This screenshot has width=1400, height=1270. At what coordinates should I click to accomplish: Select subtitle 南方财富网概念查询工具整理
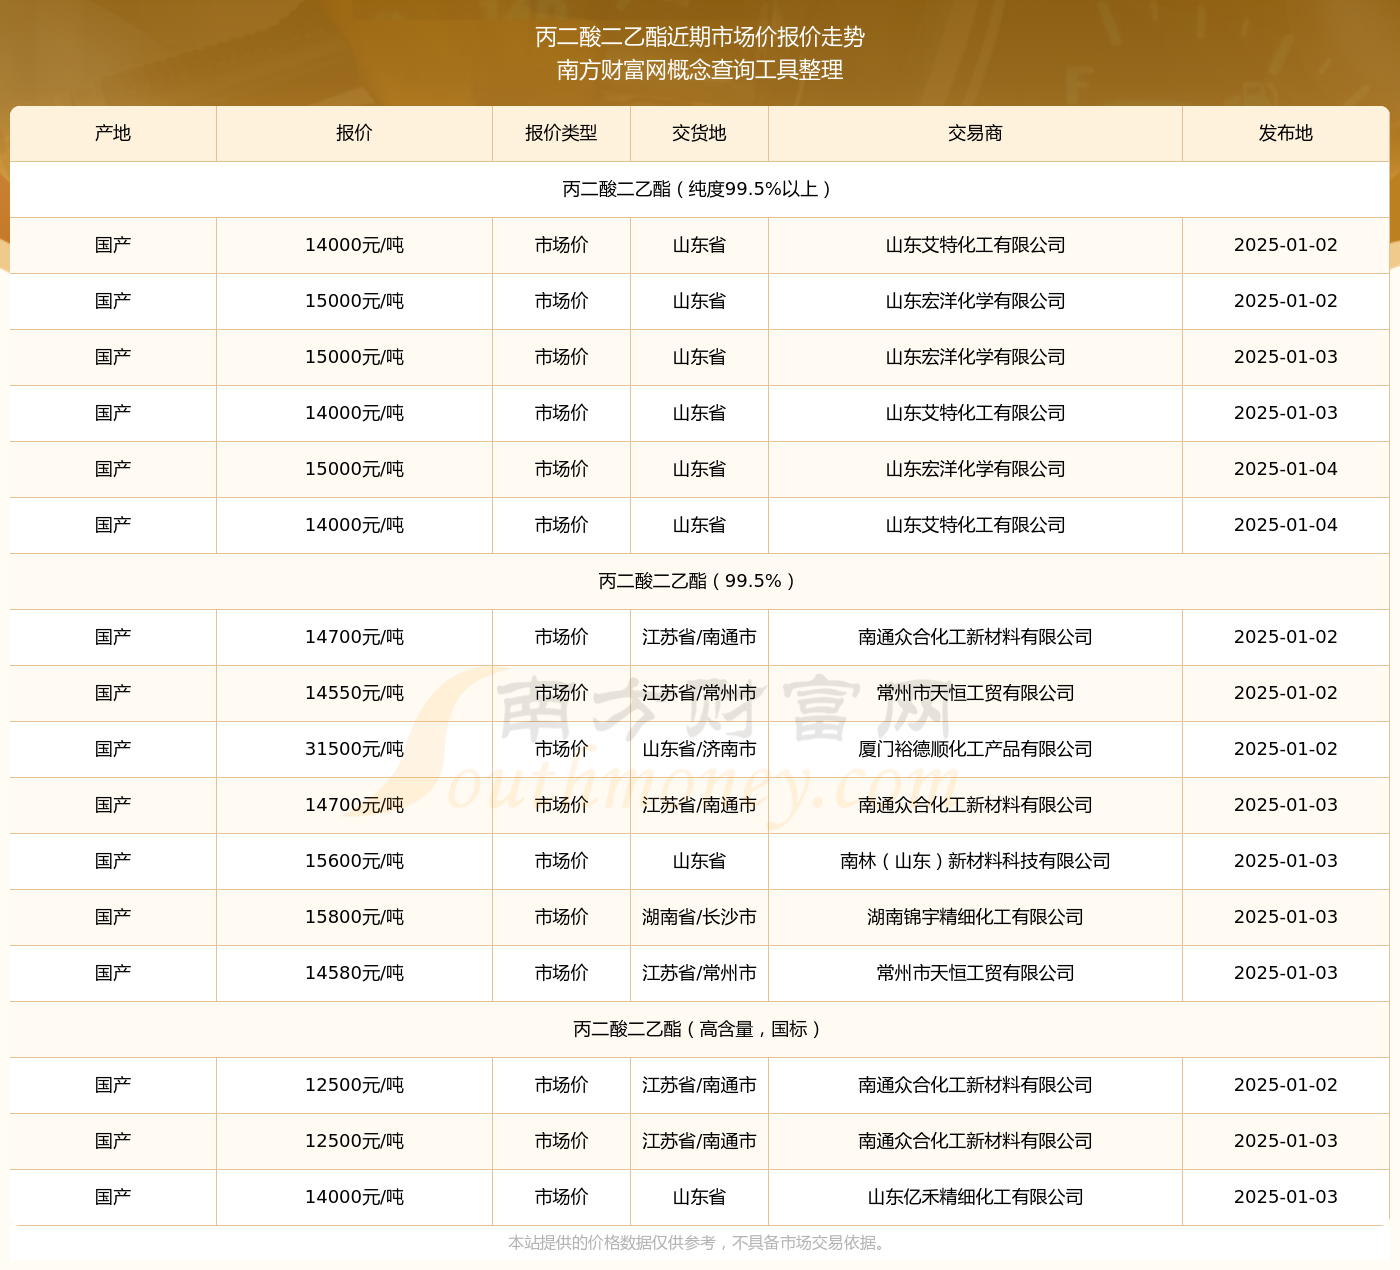tap(700, 70)
